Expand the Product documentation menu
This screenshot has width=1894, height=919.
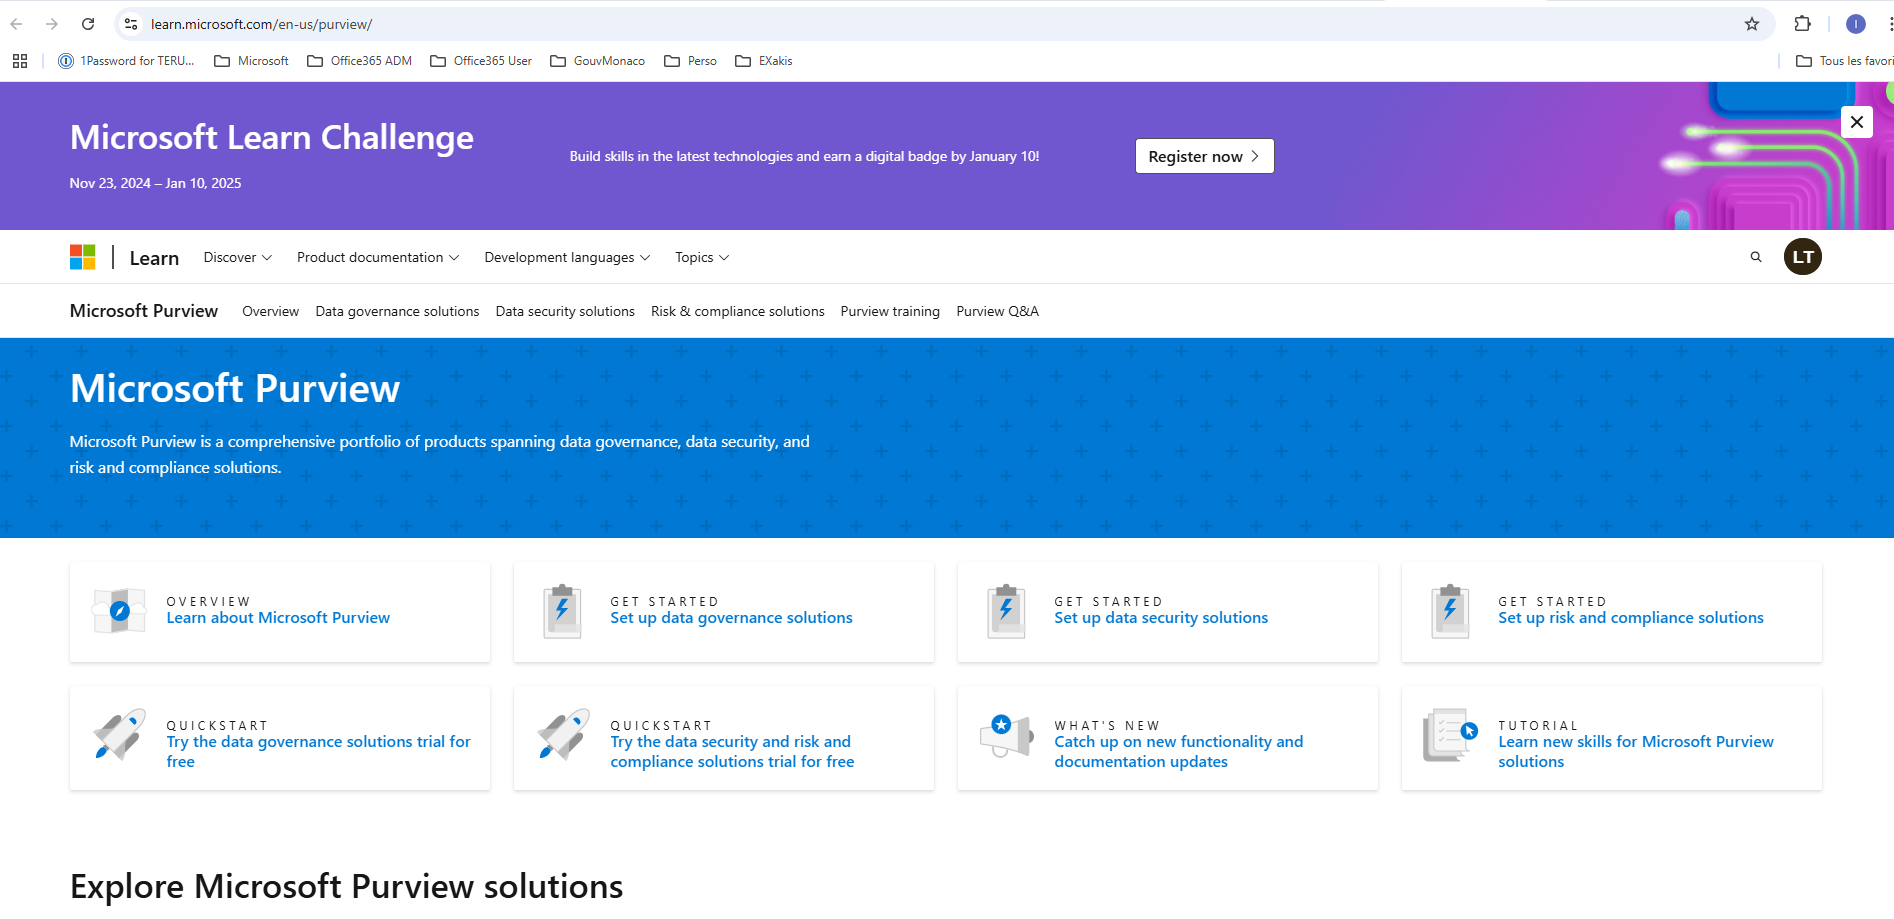377,257
